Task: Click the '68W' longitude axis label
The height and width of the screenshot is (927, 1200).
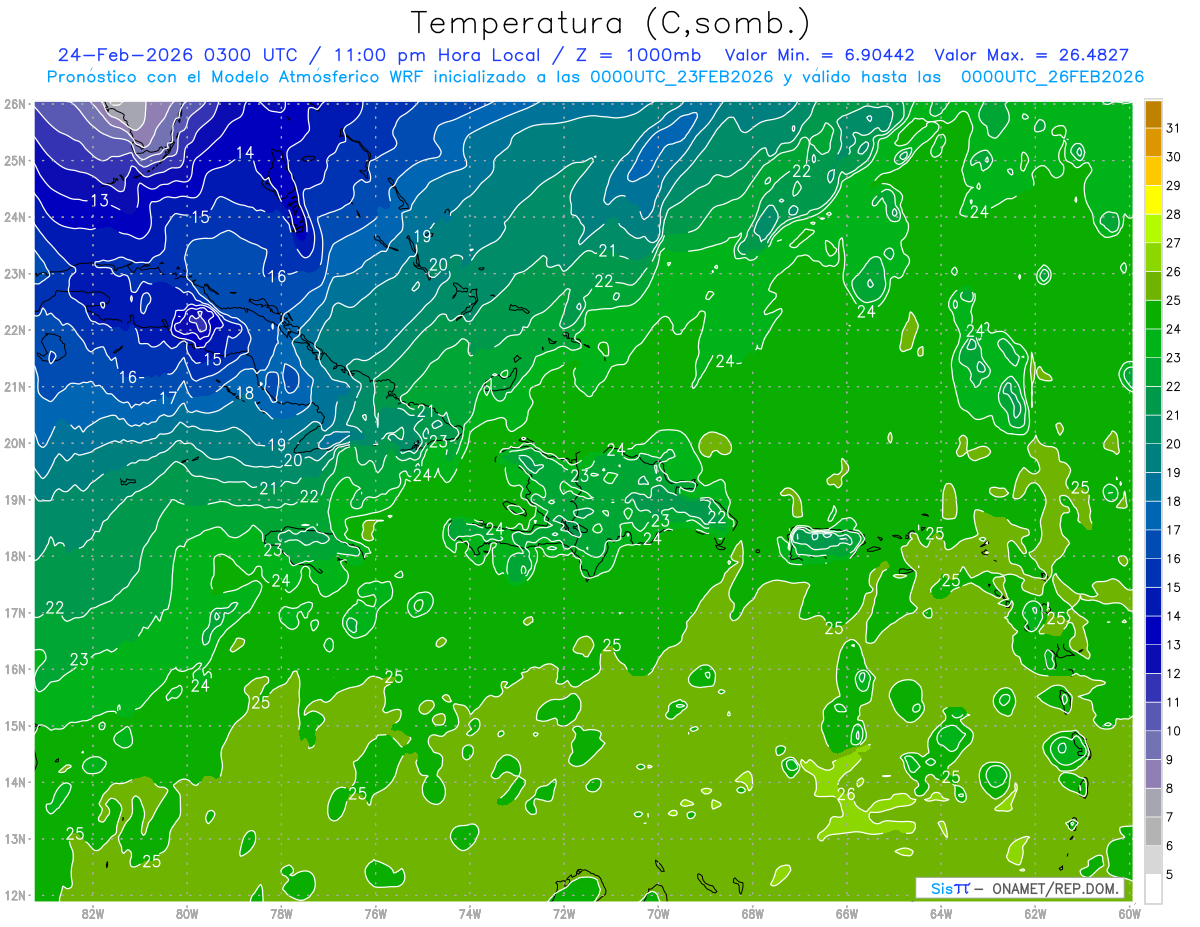Action: tap(752, 914)
